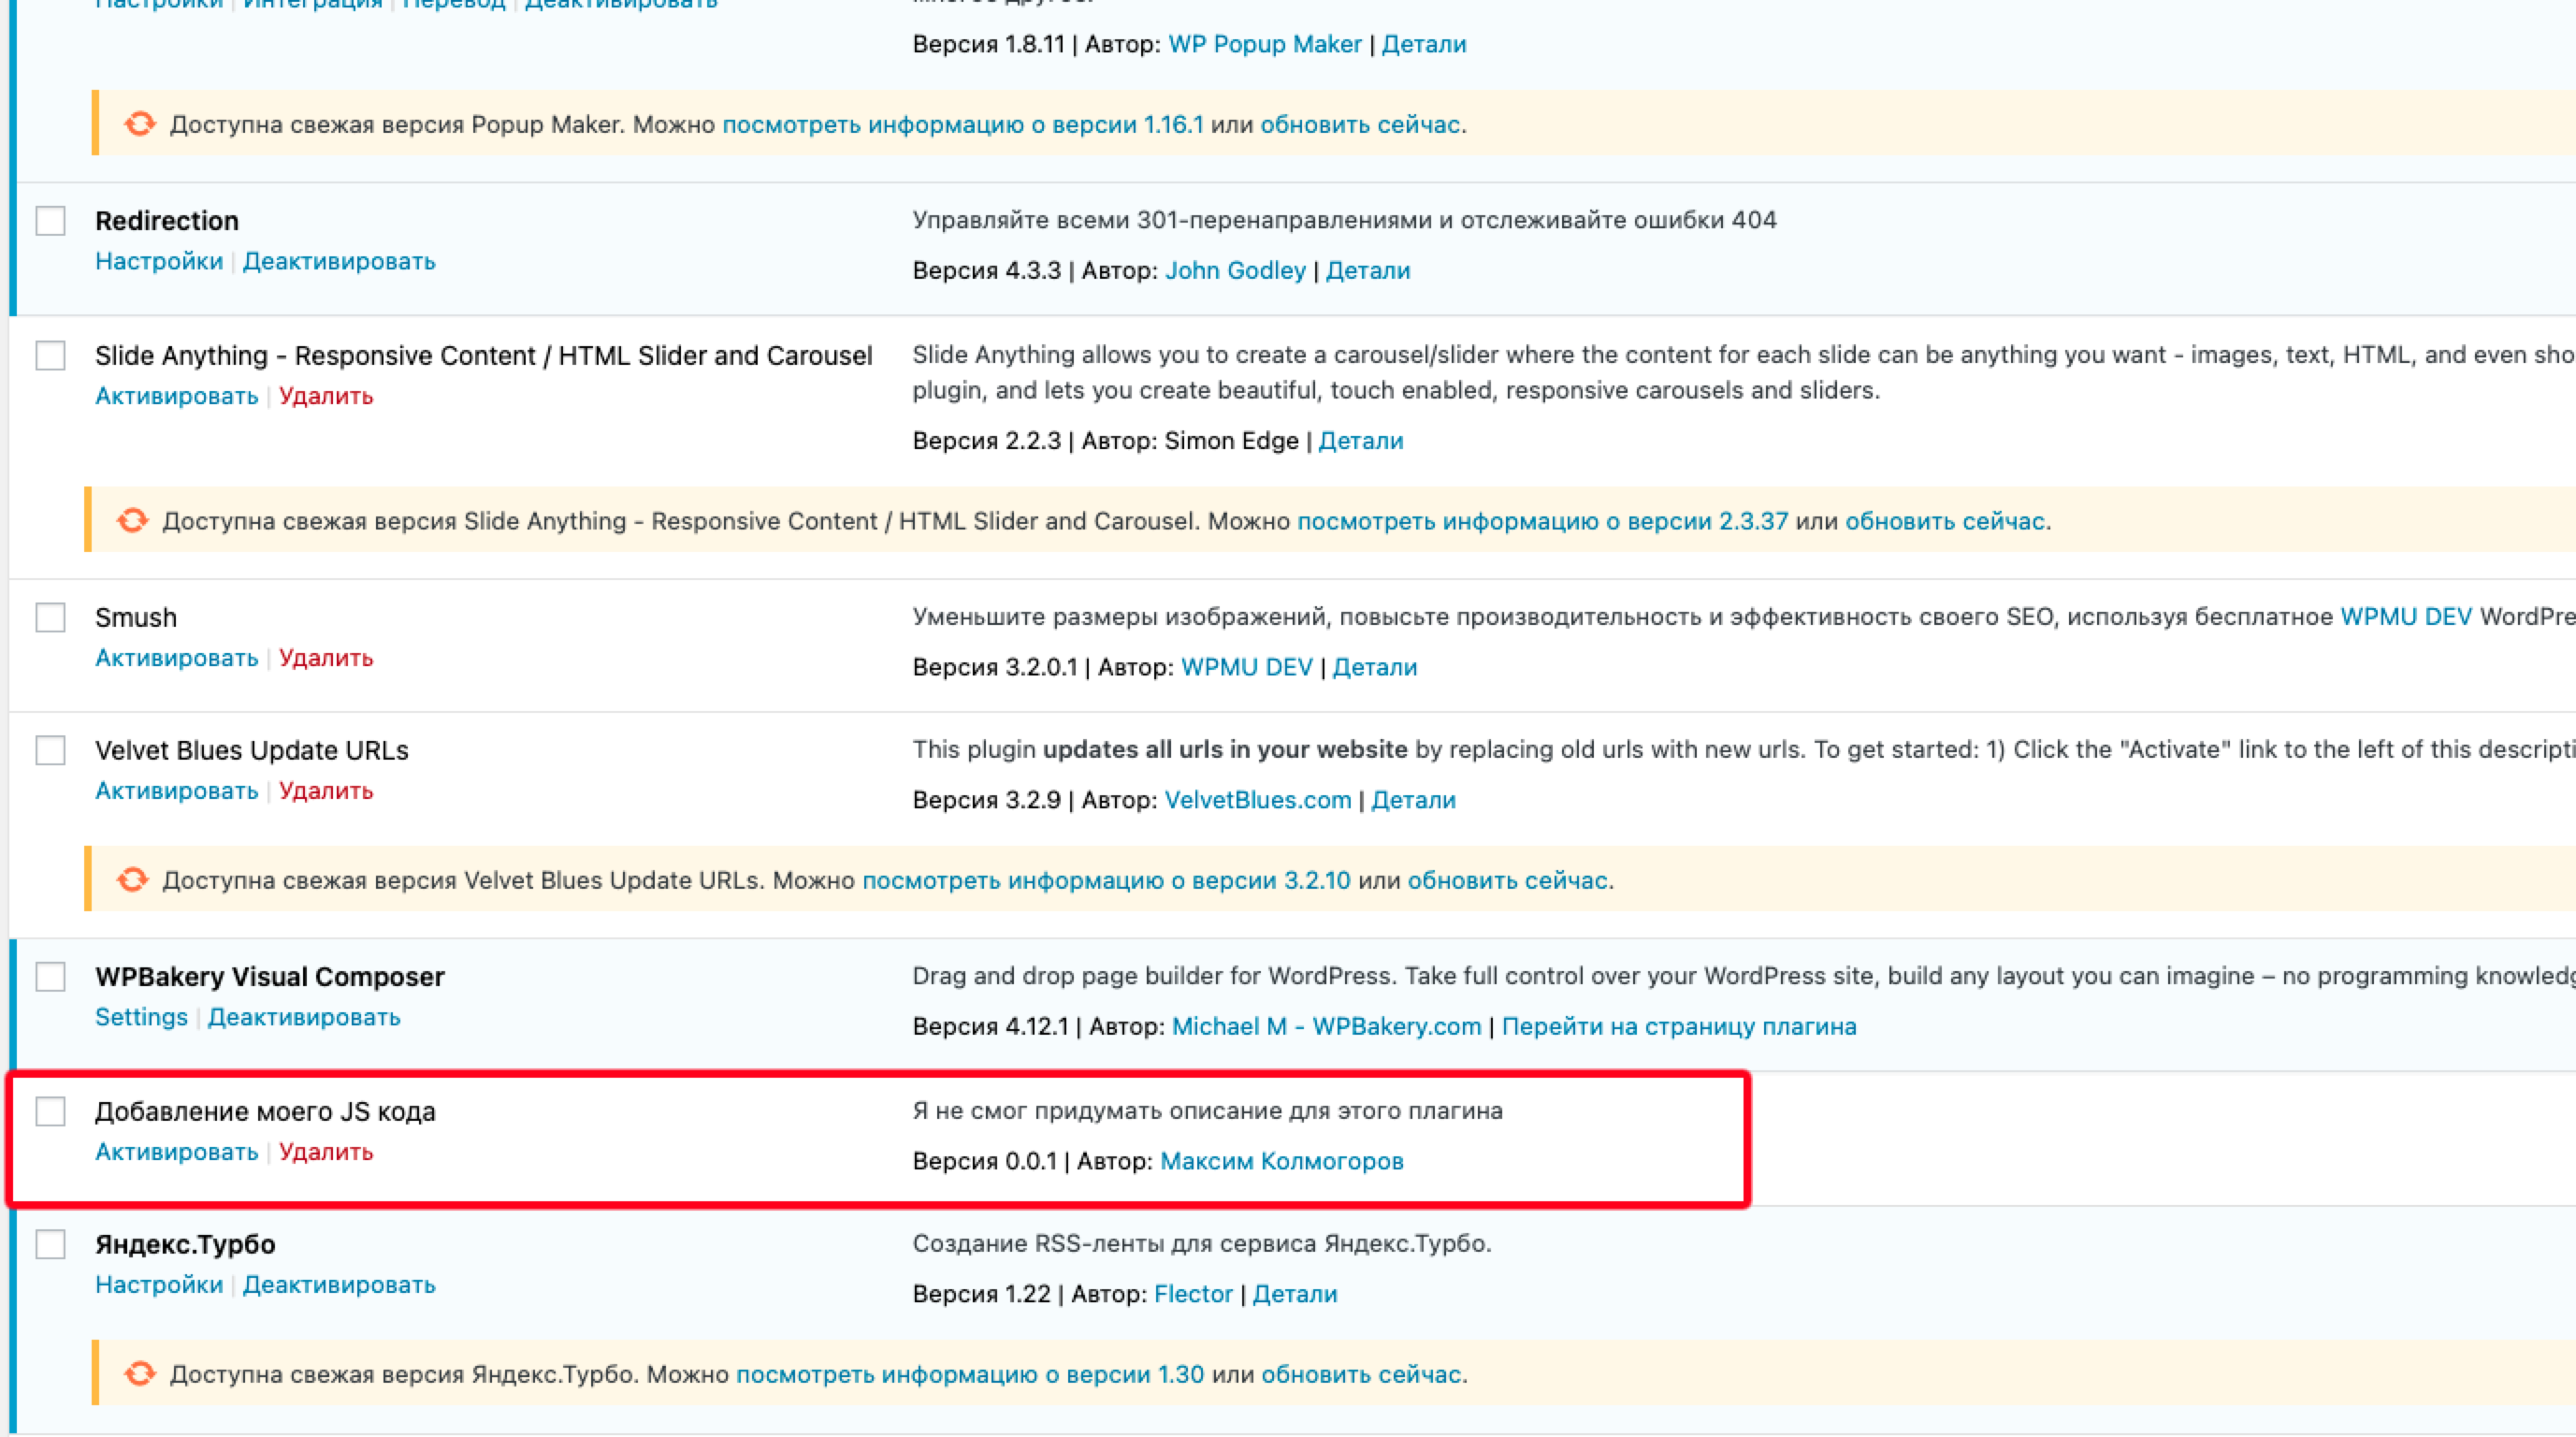2576x1437 pixels.
Task: Check the Redirection plugin checkbox
Action: 51,221
